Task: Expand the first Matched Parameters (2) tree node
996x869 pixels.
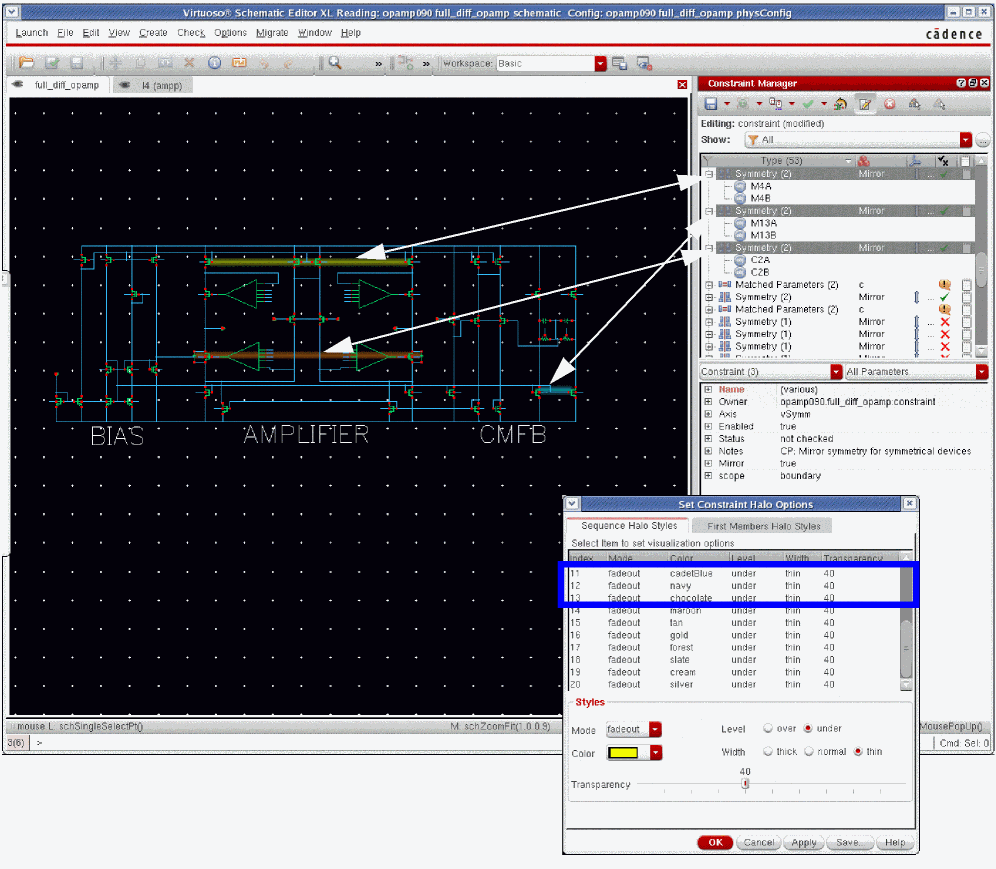Action: [x=708, y=285]
